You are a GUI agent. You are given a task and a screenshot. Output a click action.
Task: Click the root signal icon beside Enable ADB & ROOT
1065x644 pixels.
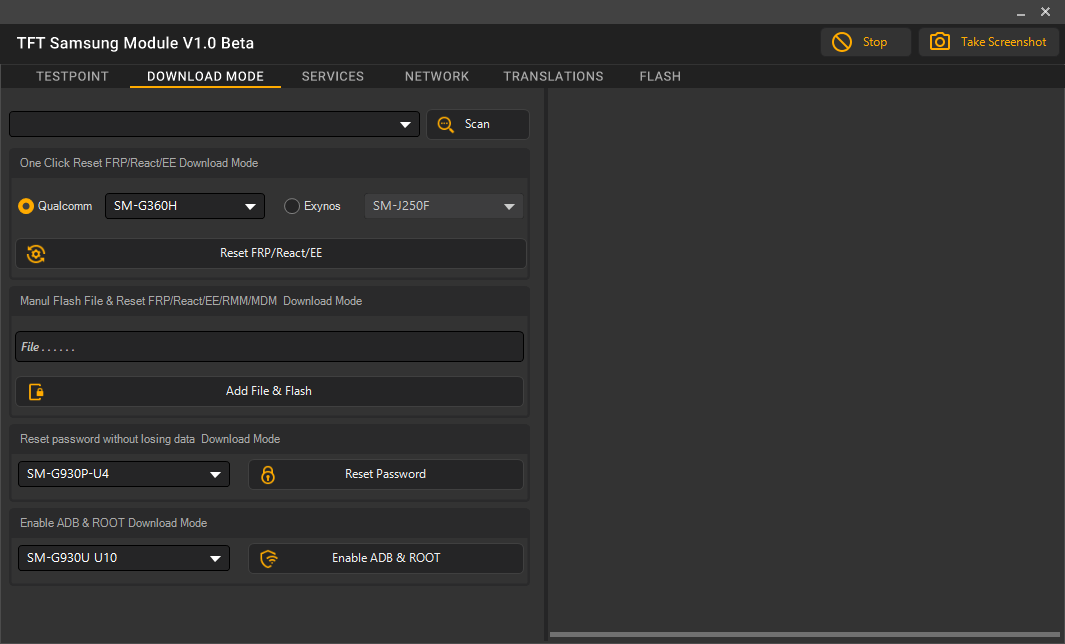pos(268,558)
